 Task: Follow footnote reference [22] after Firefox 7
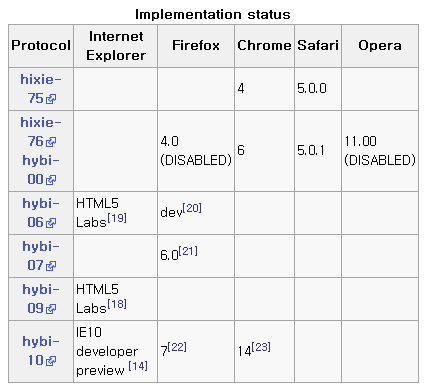tap(177, 347)
